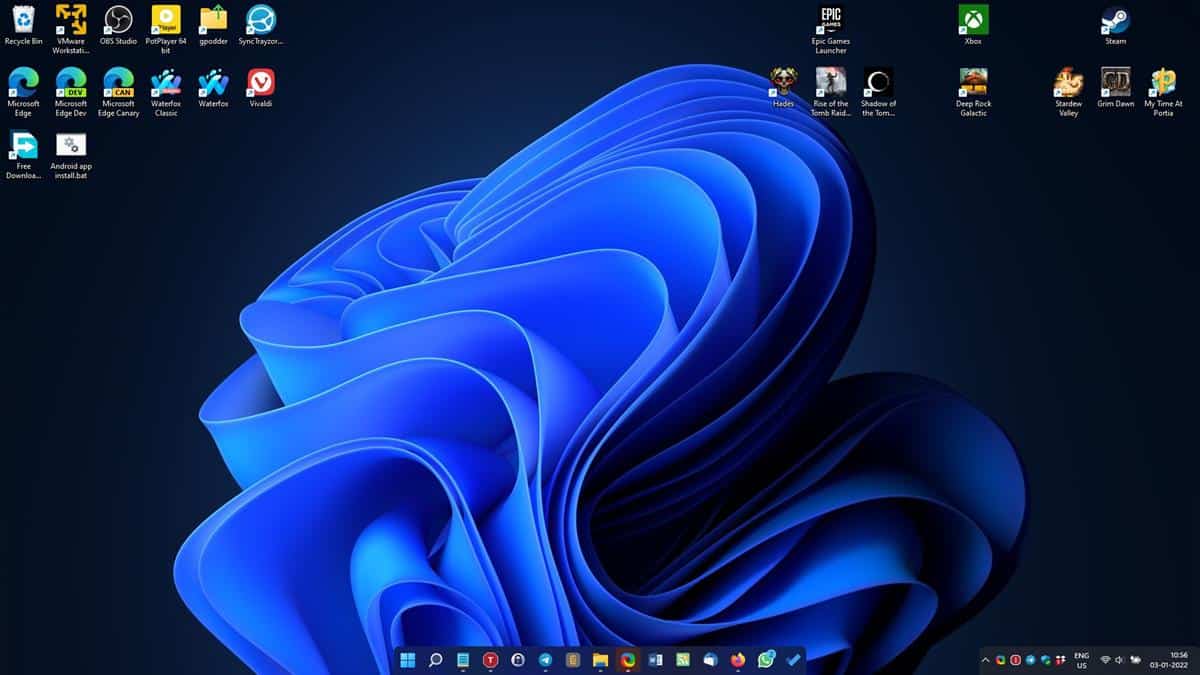The width and height of the screenshot is (1200, 675).
Task: Open the padlock app on taskbar
Action: coord(518,660)
